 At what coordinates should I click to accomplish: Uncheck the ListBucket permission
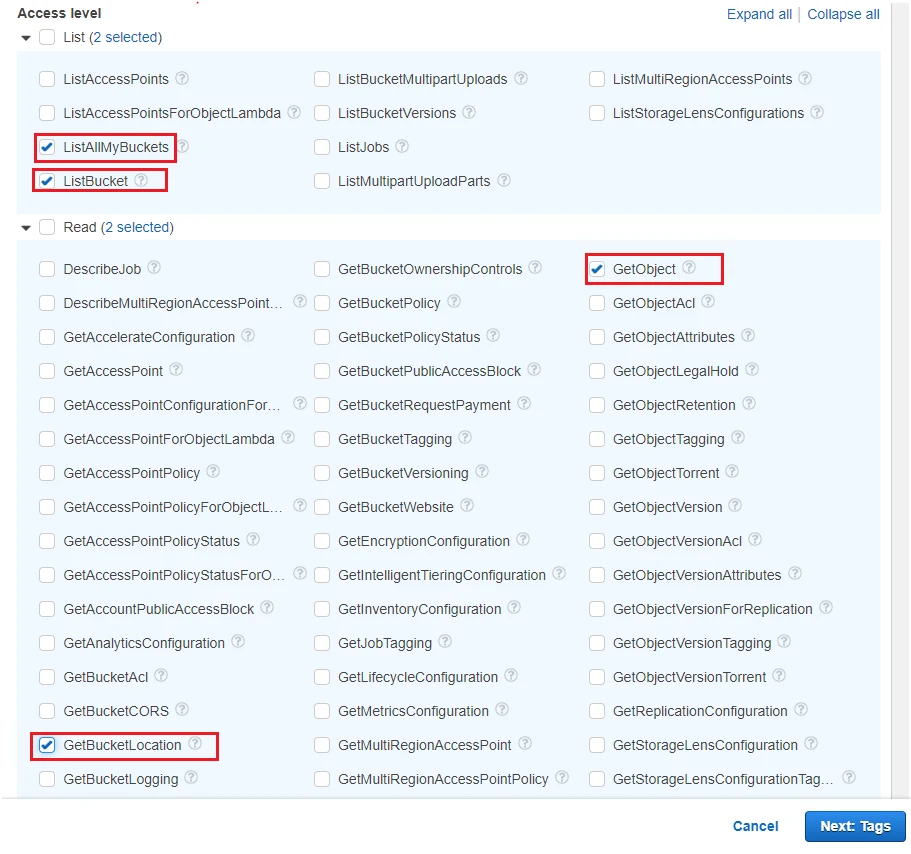pyautogui.click(x=47, y=181)
